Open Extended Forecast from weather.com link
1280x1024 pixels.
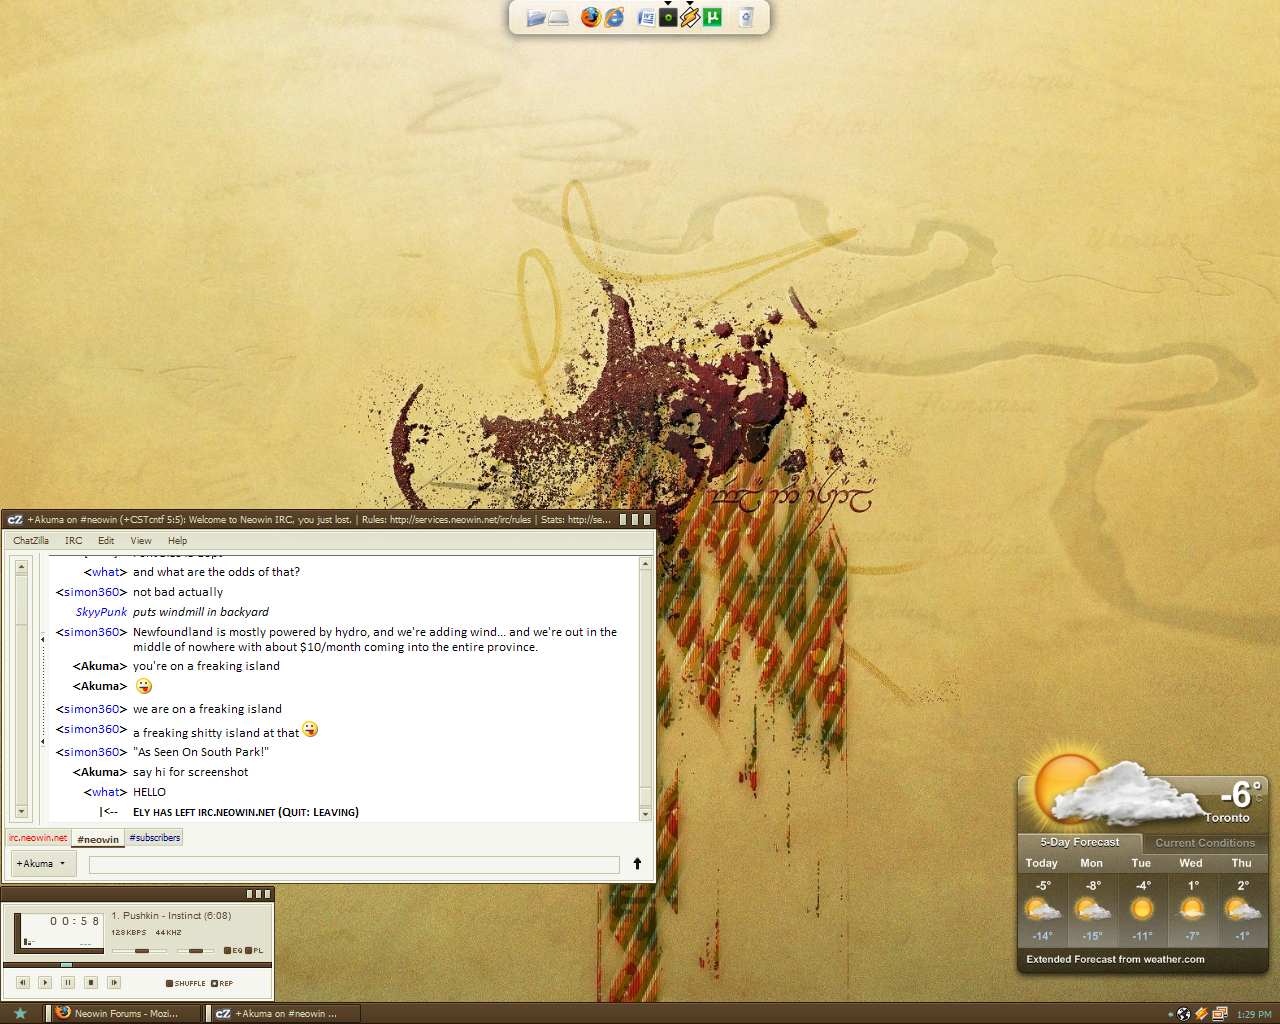(x=1115, y=959)
